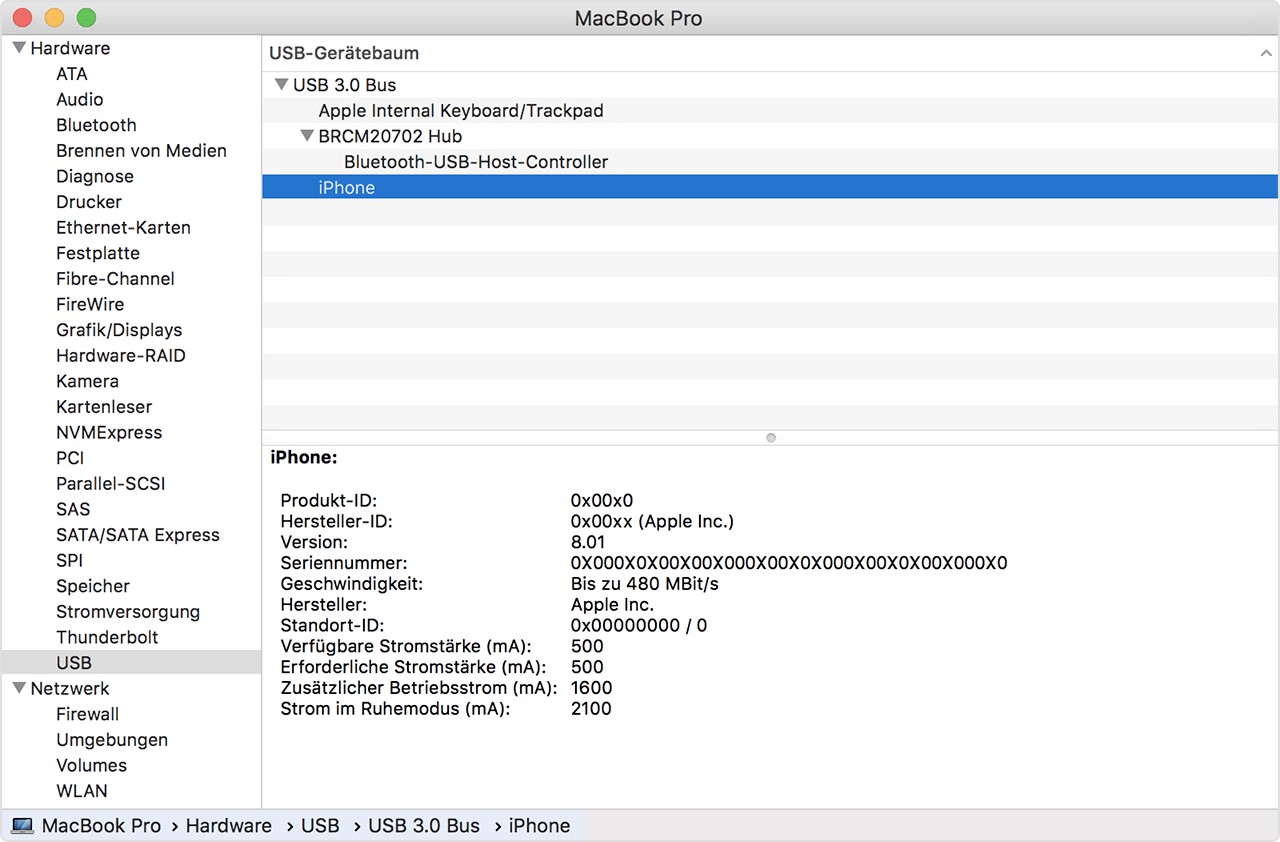Click Strom im Ruhemodus value 2100
Image resolution: width=1280 pixels, height=842 pixels.
coord(591,709)
